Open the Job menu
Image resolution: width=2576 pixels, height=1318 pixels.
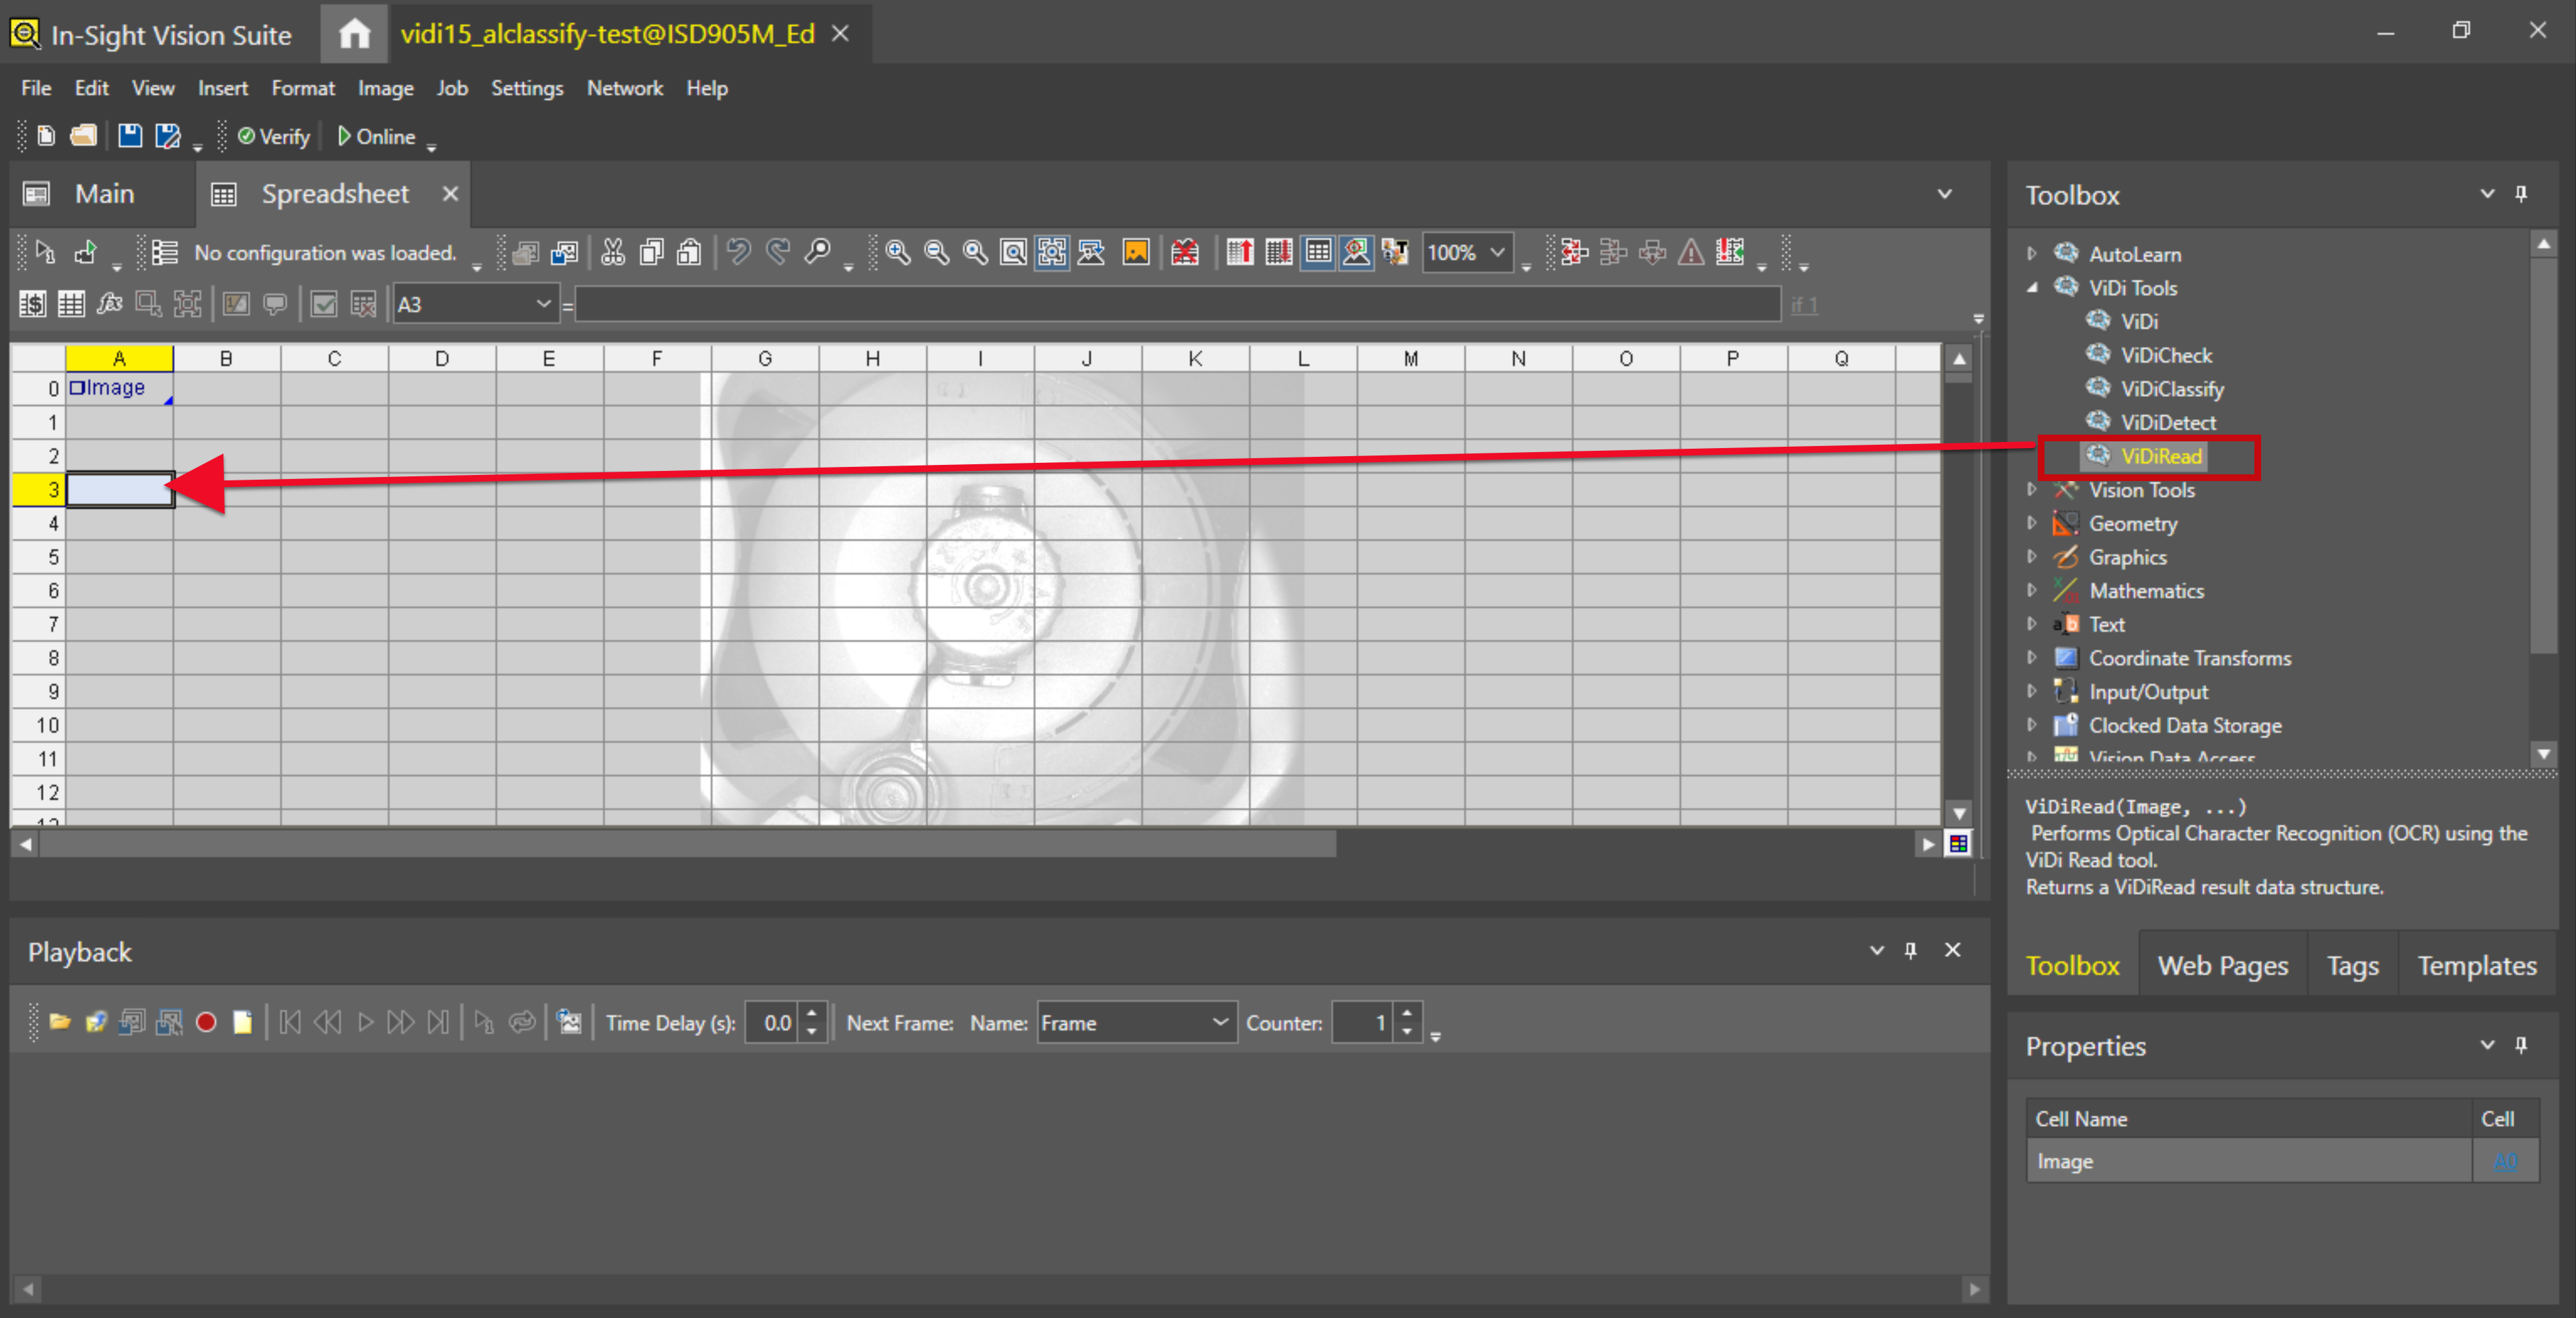451,88
